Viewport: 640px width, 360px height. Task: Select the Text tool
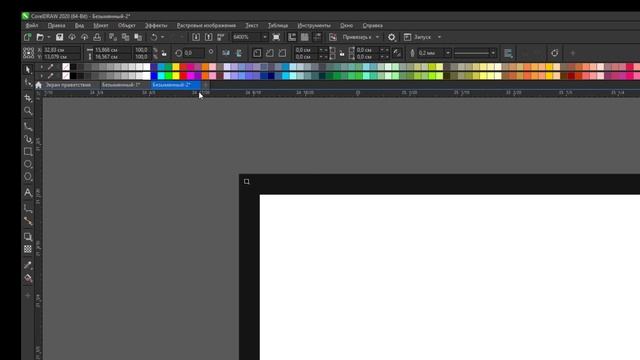[28, 192]
